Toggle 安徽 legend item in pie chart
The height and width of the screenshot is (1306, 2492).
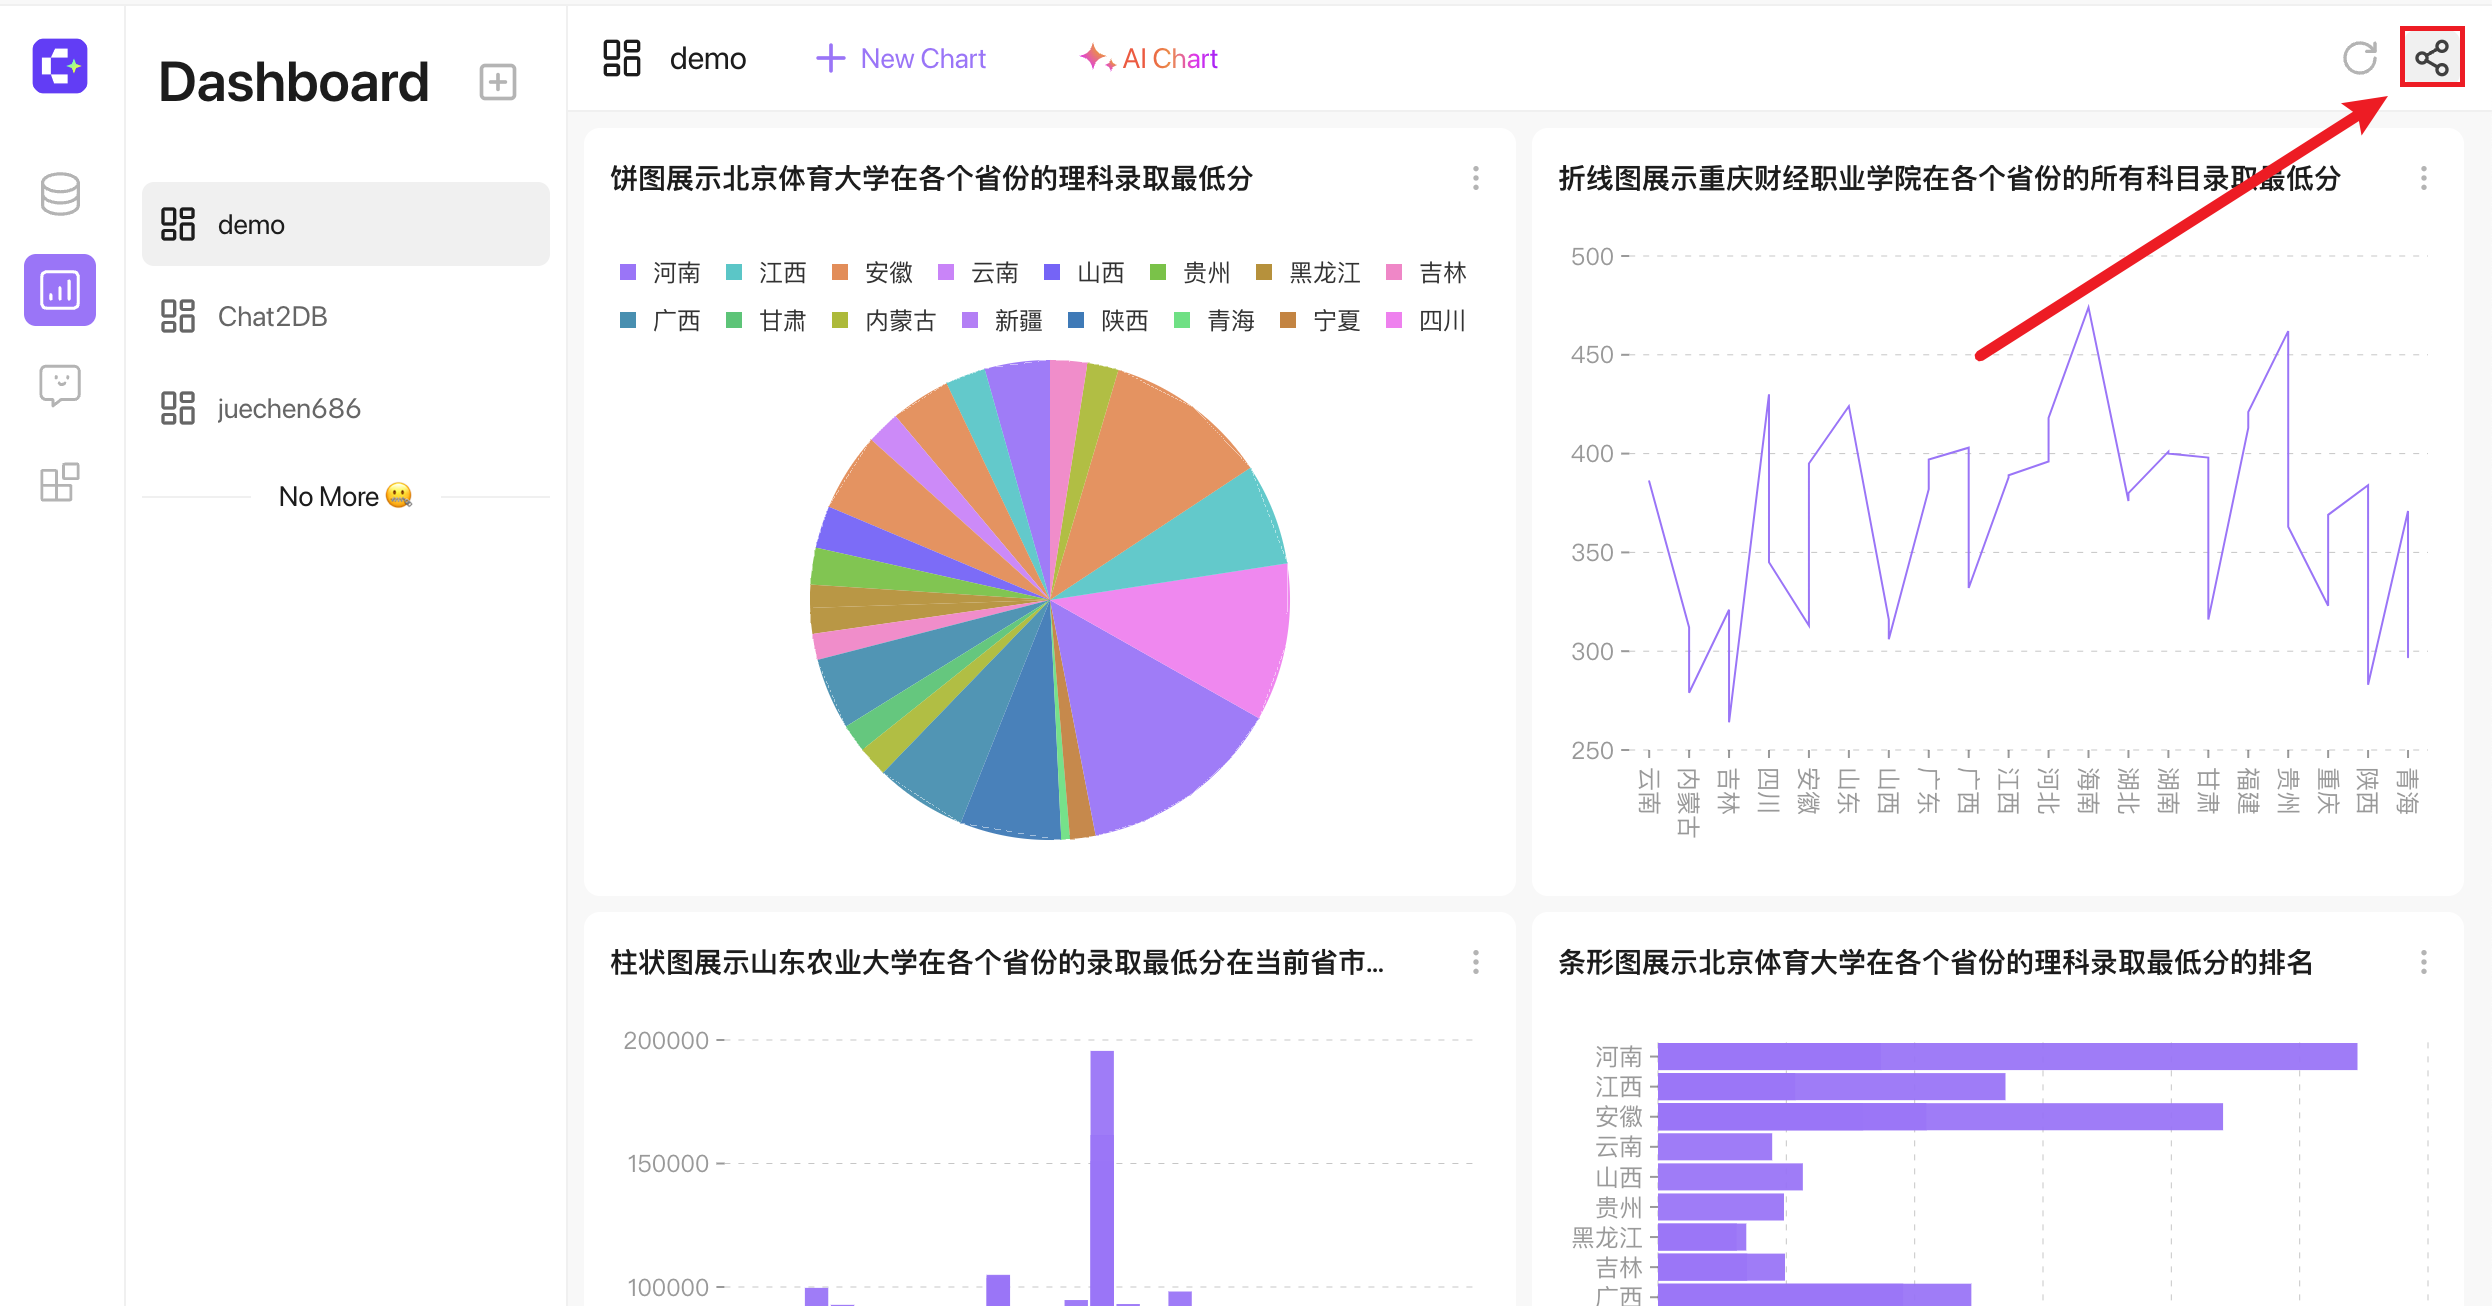[872, 272]
